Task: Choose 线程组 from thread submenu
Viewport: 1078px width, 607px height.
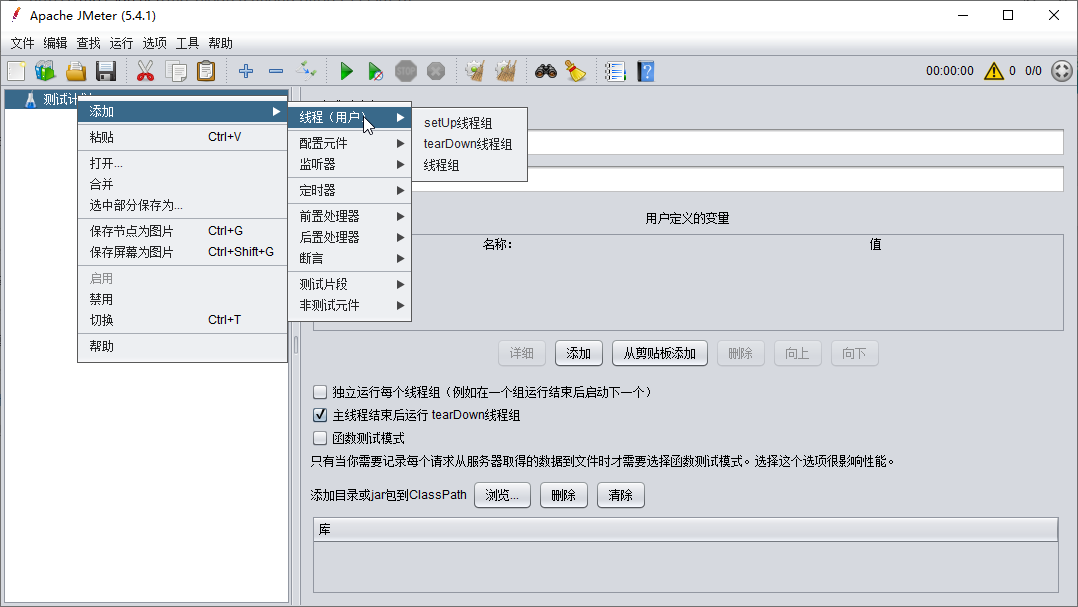Action: (470, 165)
